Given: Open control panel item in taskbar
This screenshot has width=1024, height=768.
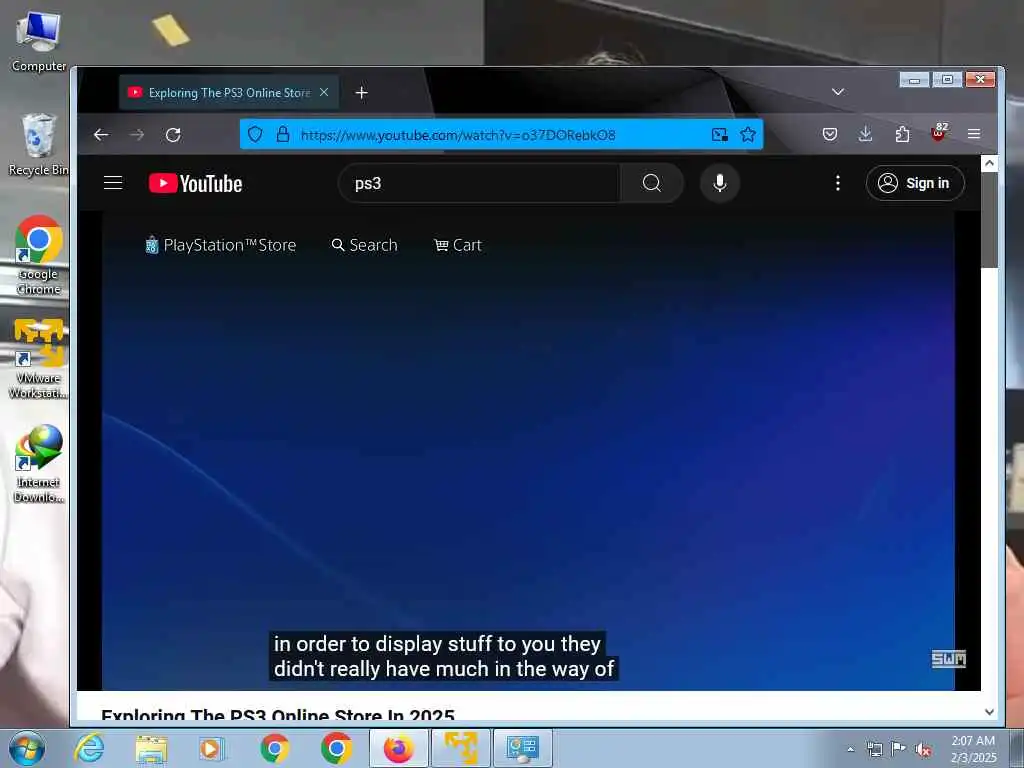Looking at the screenshot, I should [x=522, y=748].
